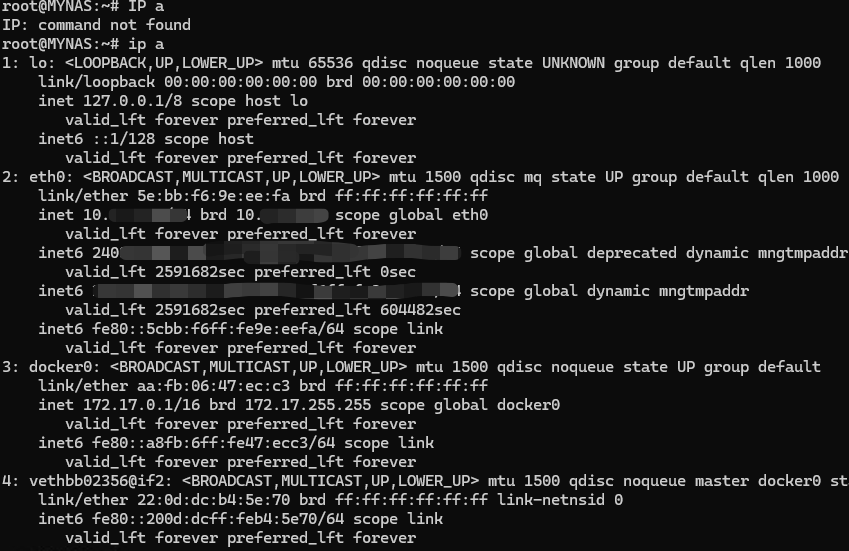Click the eth0 interface name
Viewport: 849px width, 551px height.
pos(47,177)
